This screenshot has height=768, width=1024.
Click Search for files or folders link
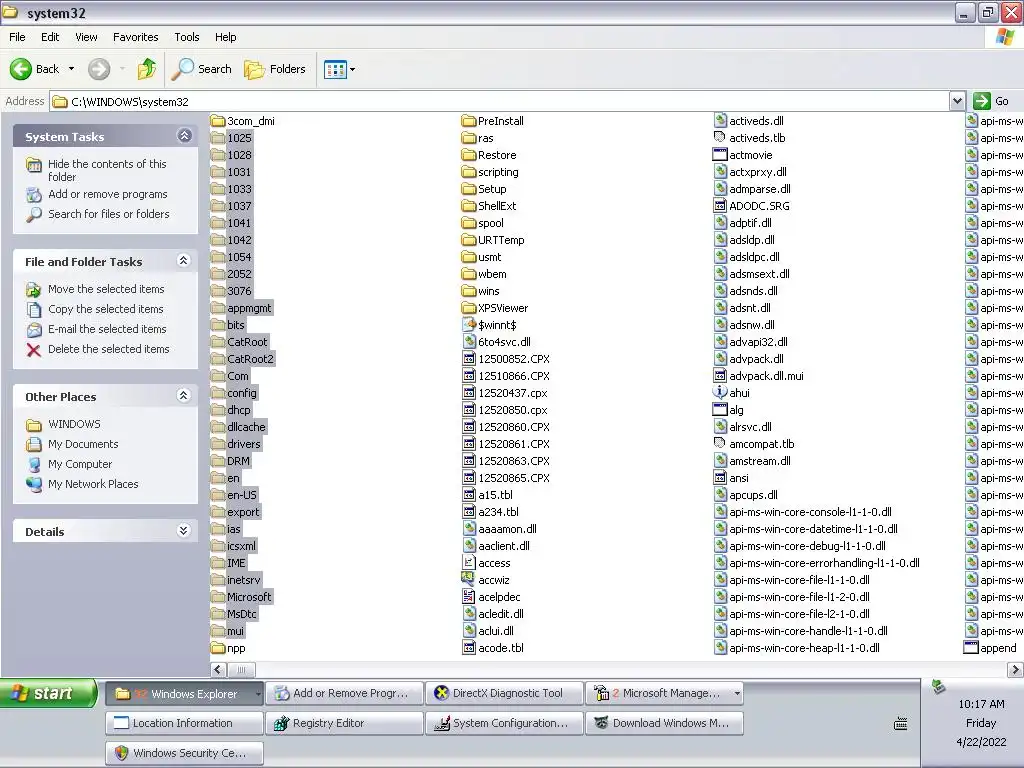(x=108, y=214)
